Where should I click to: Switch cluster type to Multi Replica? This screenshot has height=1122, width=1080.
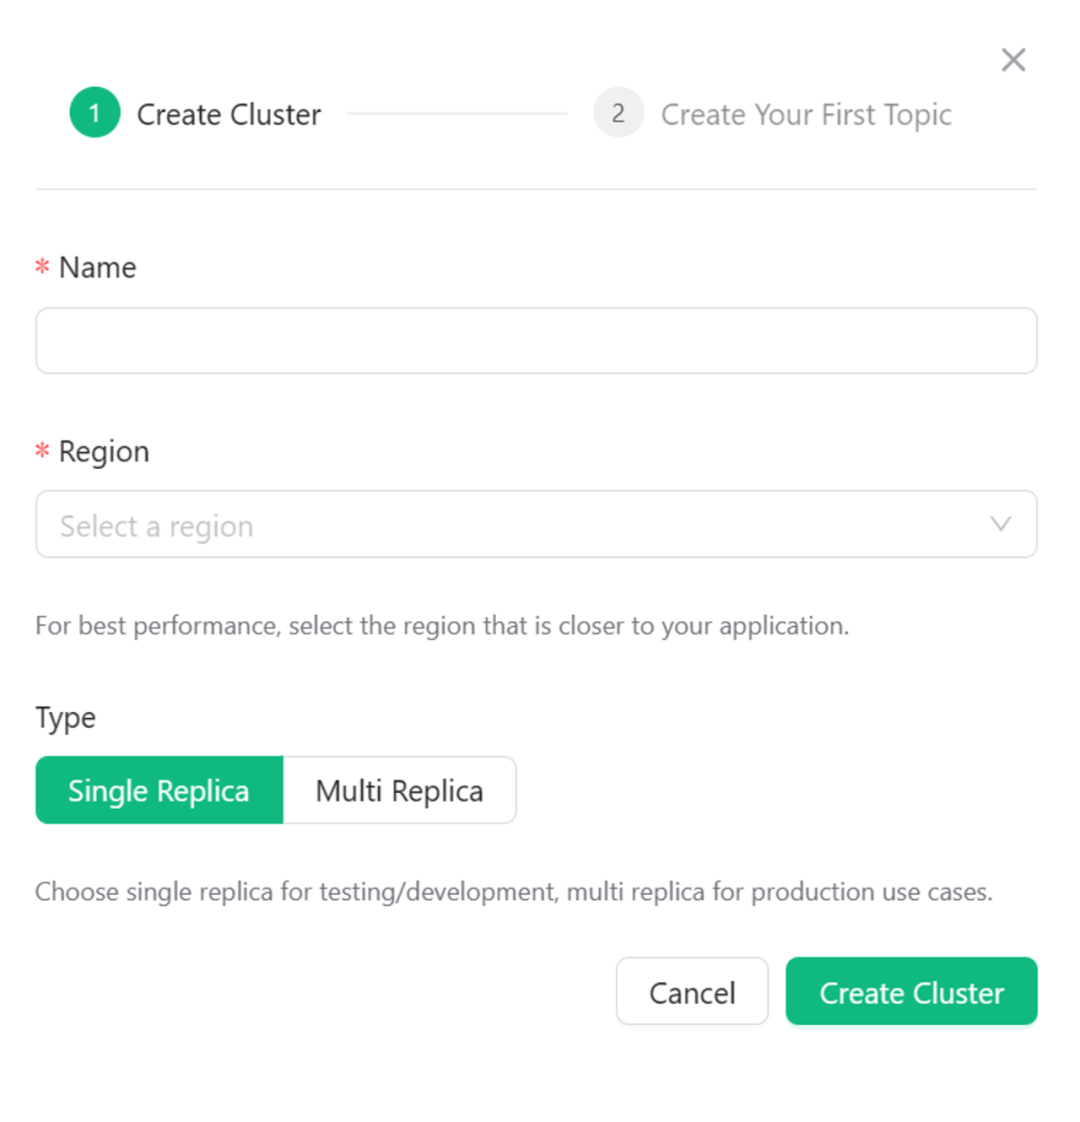pos(399,791)
